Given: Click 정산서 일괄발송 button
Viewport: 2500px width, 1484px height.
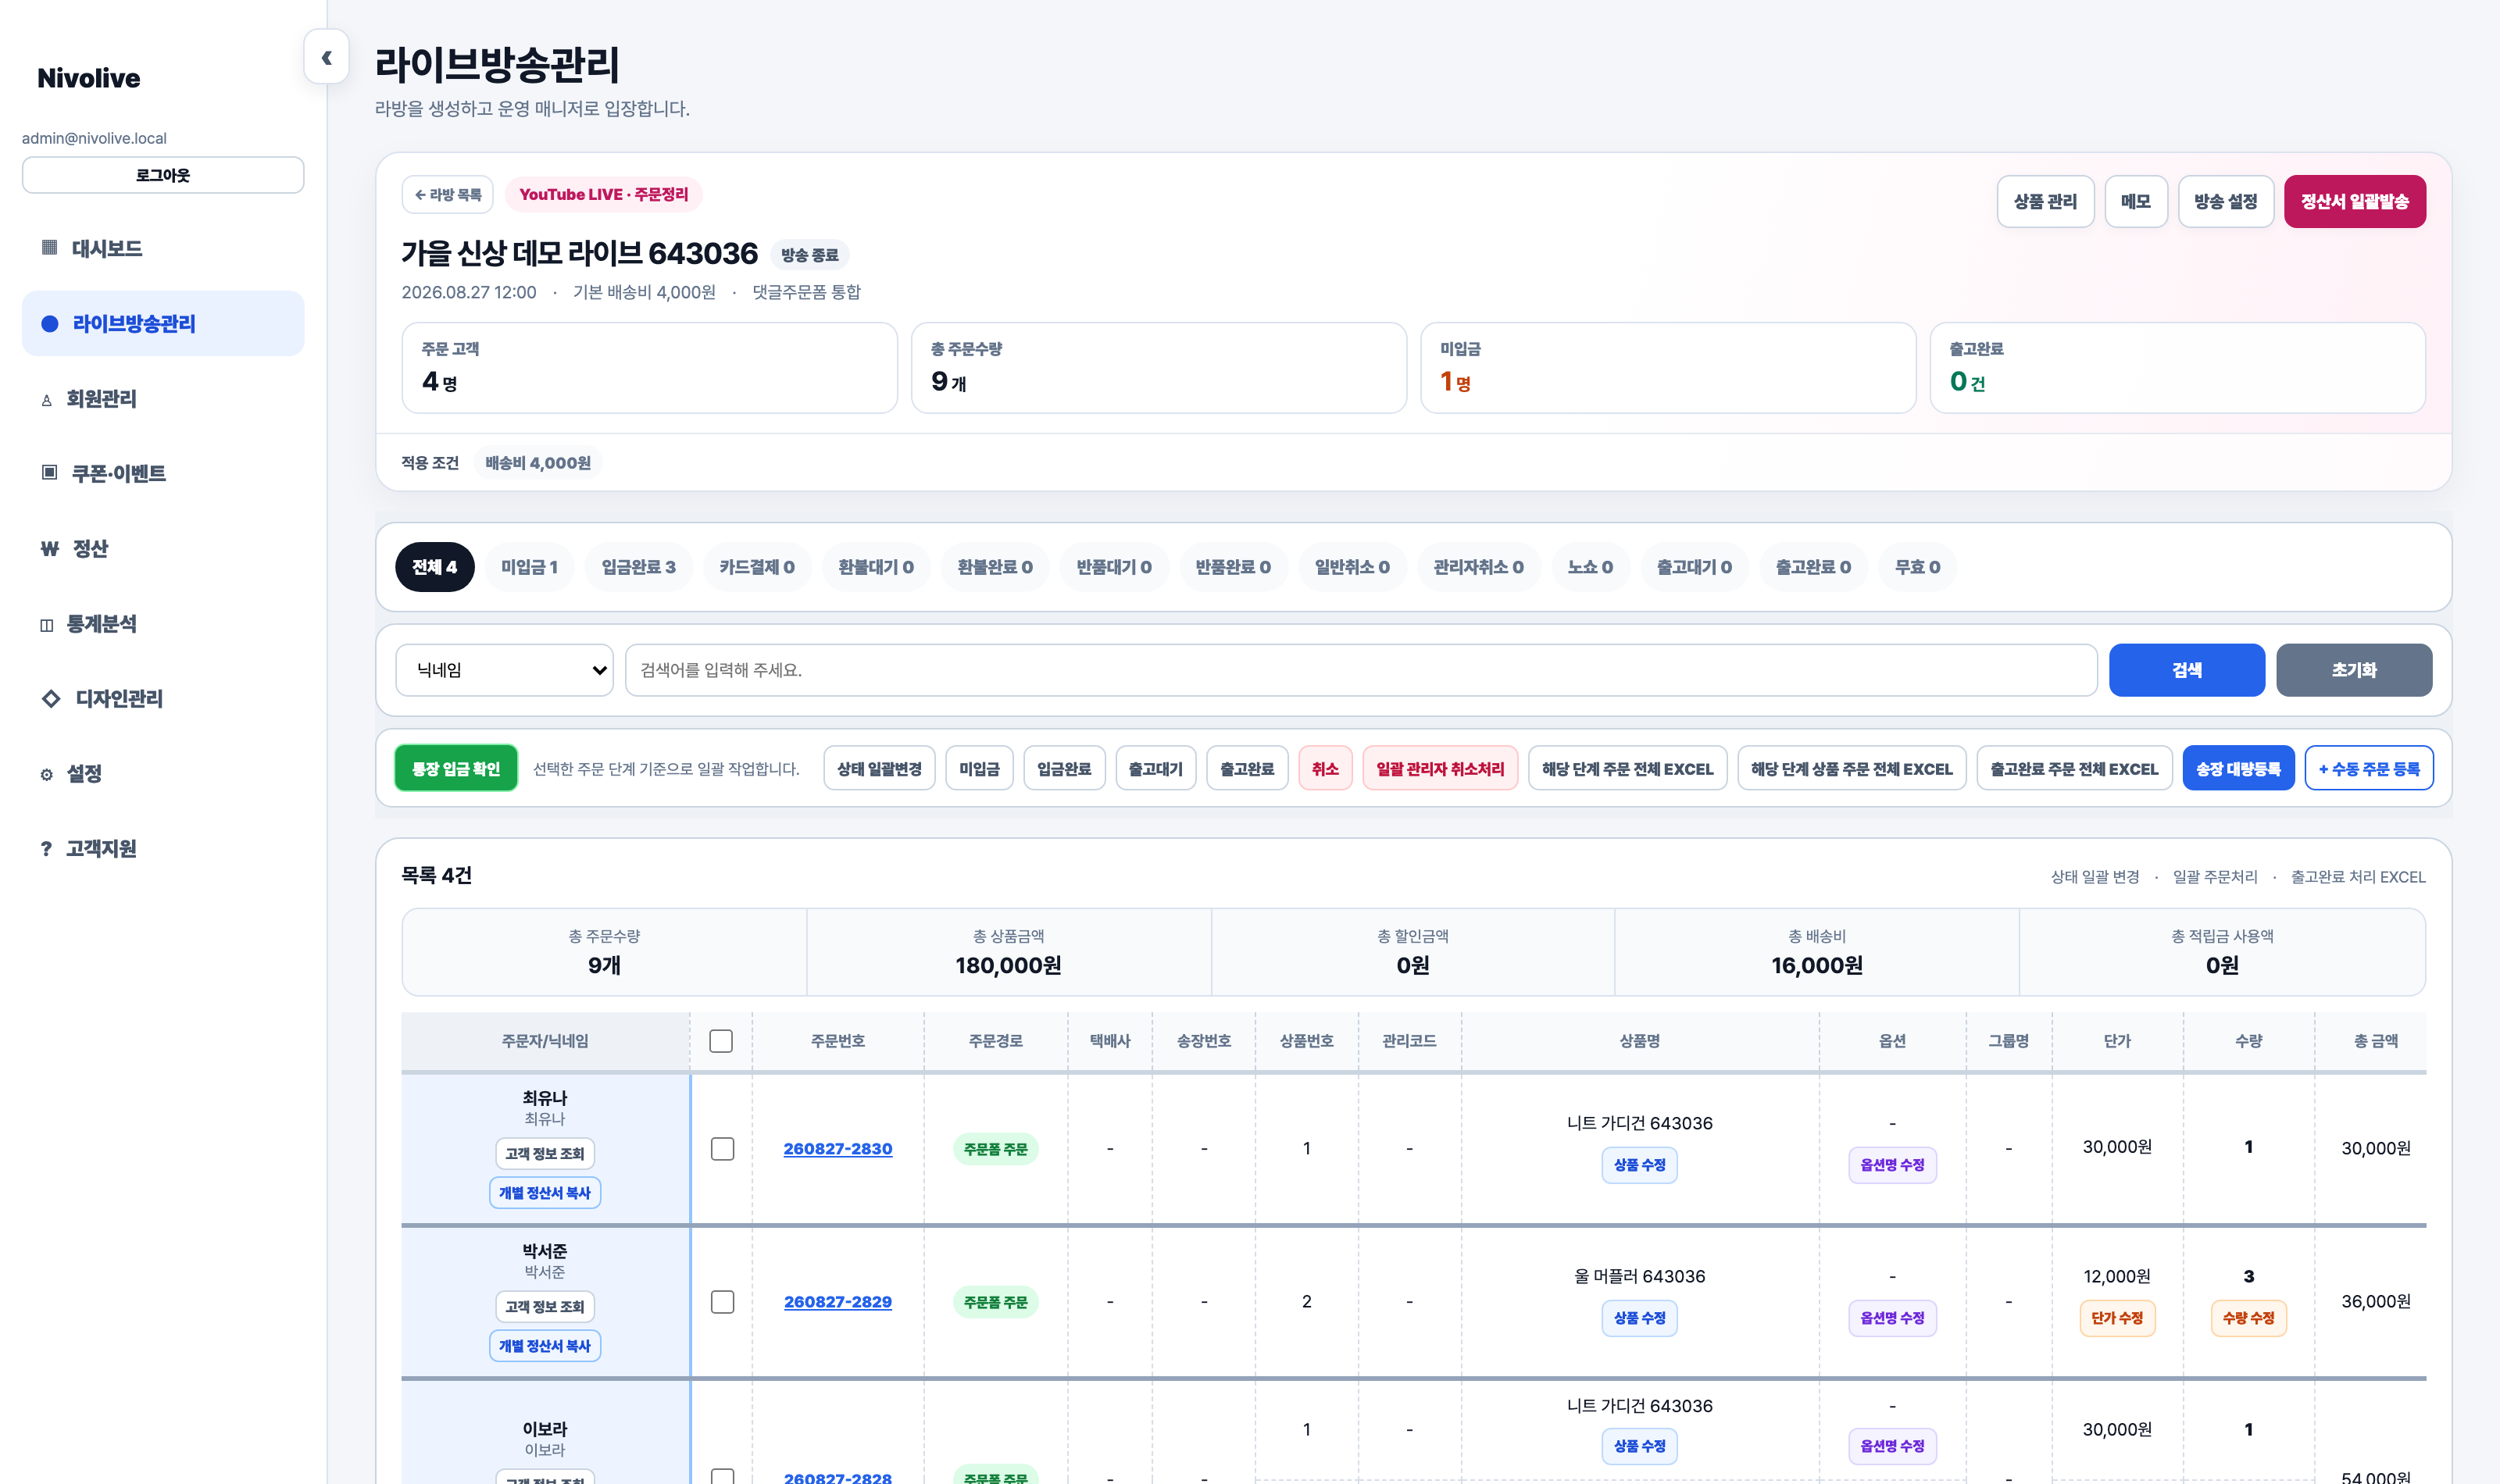Looking at the screenshot, I should tap(2354, 201).
